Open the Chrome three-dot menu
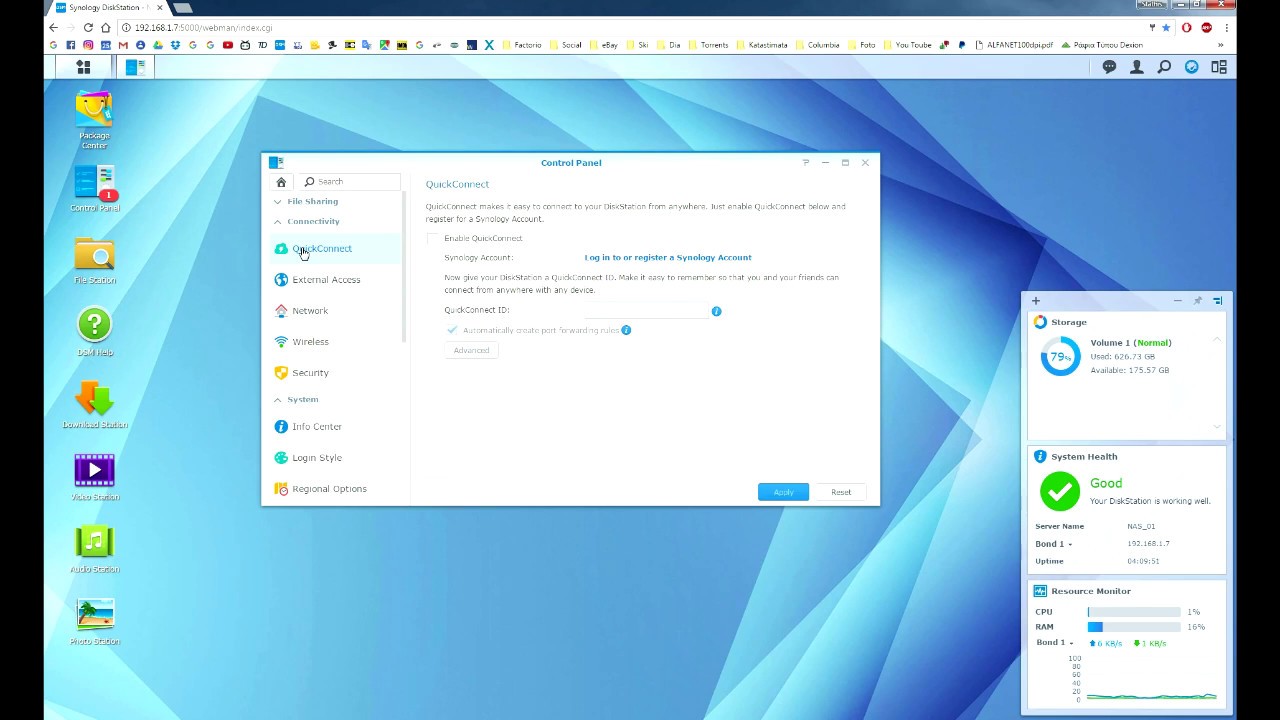The width and height of the screenshot is (1280, 720). coord(1227,28)
